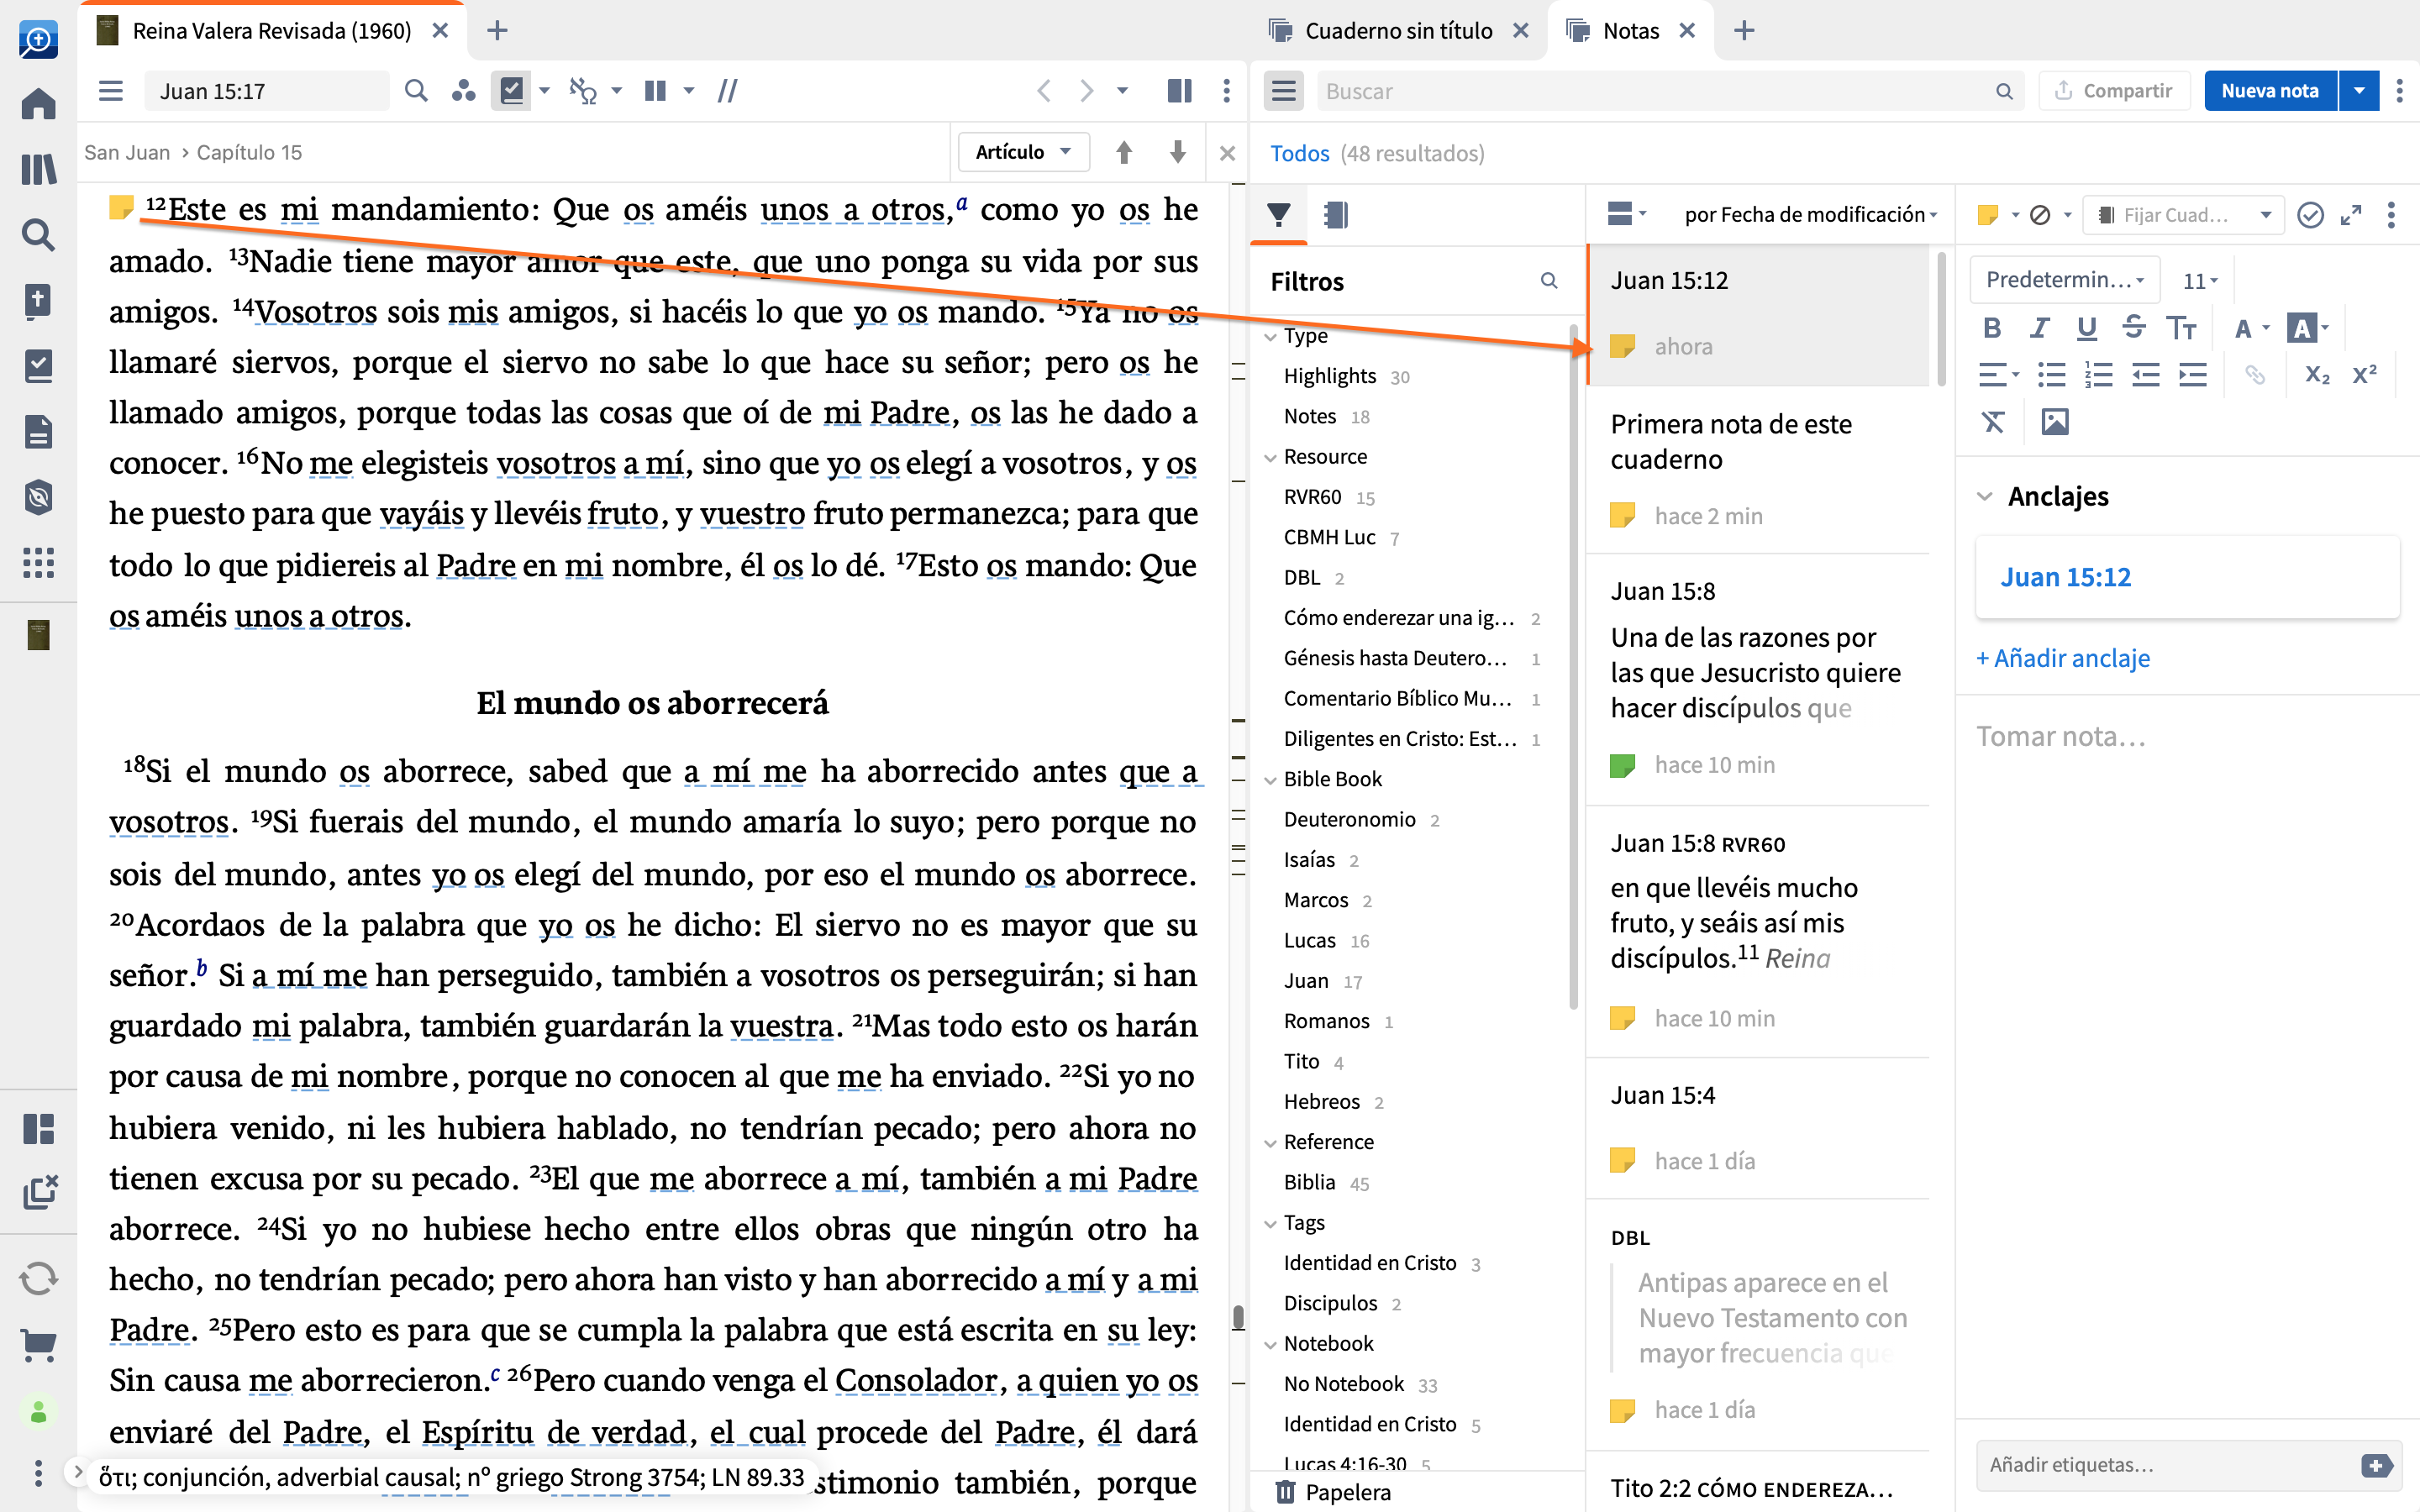The image size is (2420, 1512).
Task: Toggle Underline formatting
Action: (x=2086, y=328)
